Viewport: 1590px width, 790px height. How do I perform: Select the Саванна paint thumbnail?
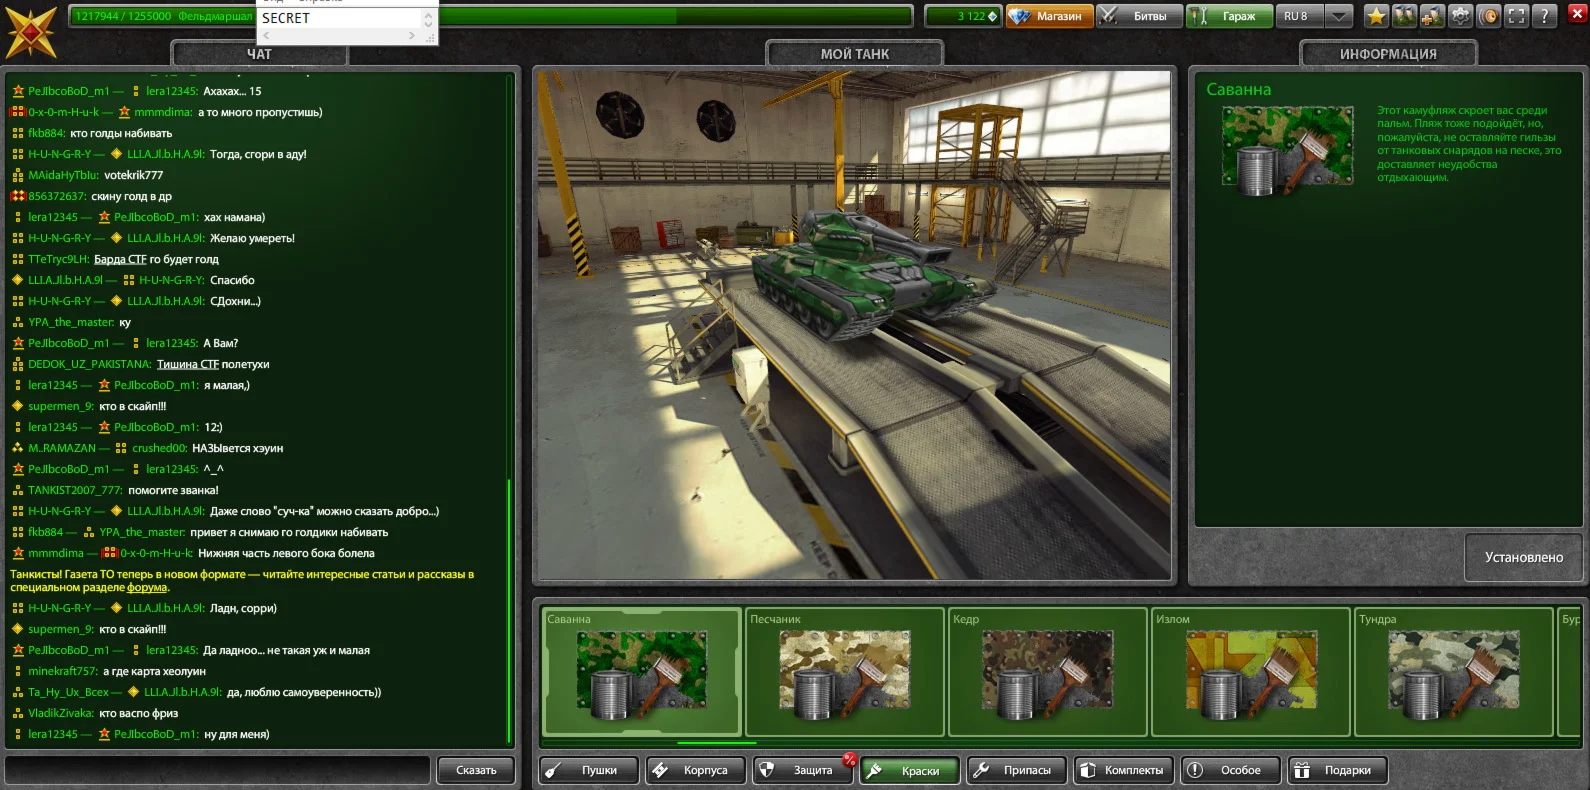[641, 672]
